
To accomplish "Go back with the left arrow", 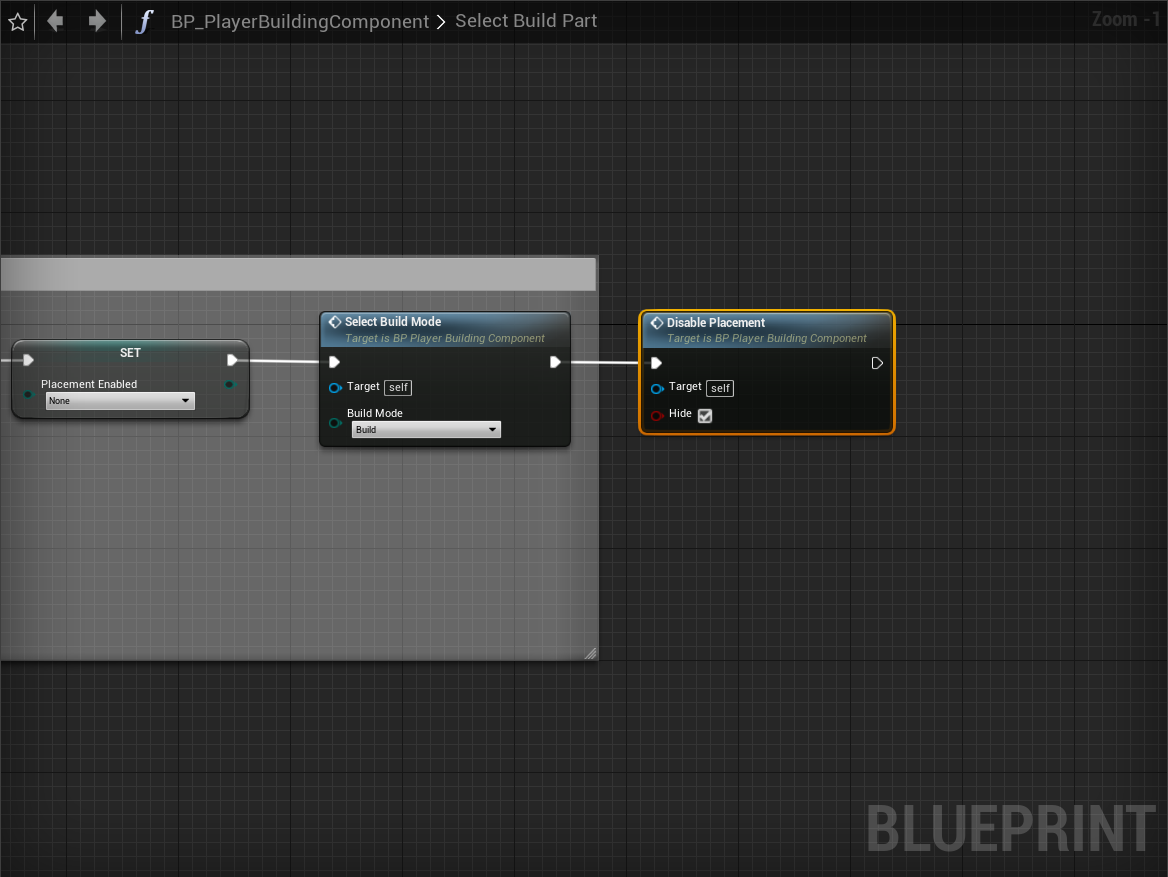I will coord(55,21).
